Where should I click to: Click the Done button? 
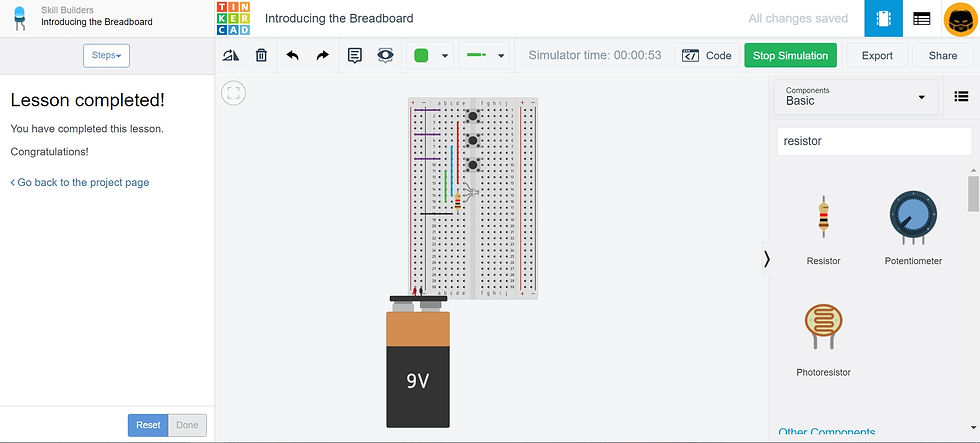(x=187, y=425)
